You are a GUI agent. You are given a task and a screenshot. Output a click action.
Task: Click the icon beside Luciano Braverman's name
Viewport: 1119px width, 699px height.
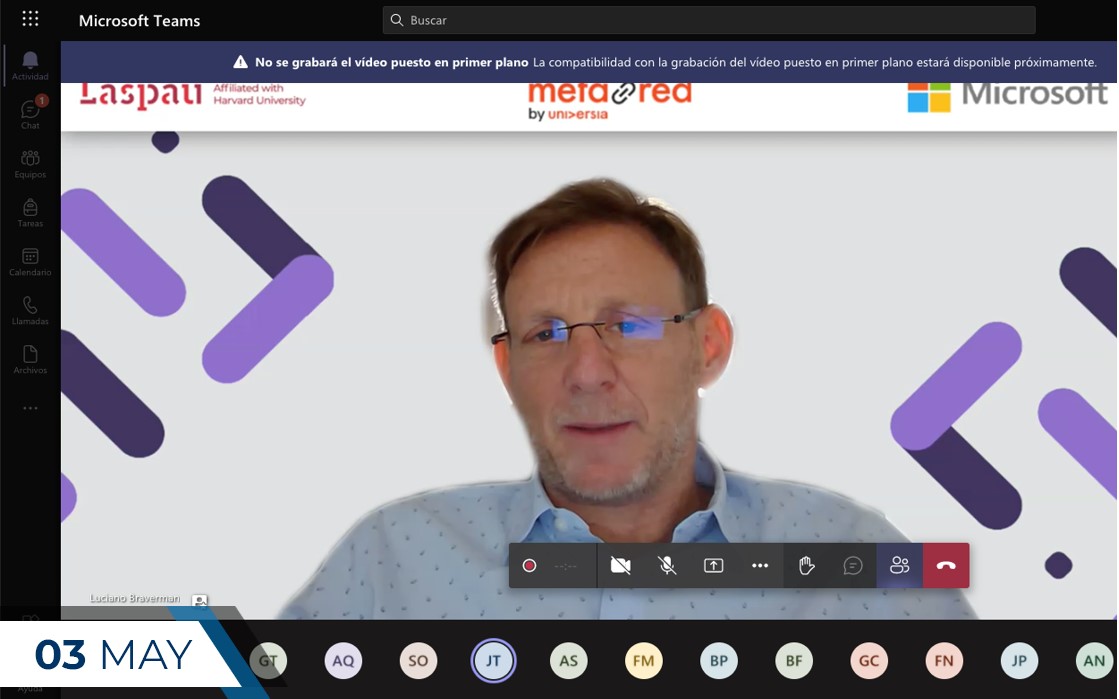tap(201, 600)
